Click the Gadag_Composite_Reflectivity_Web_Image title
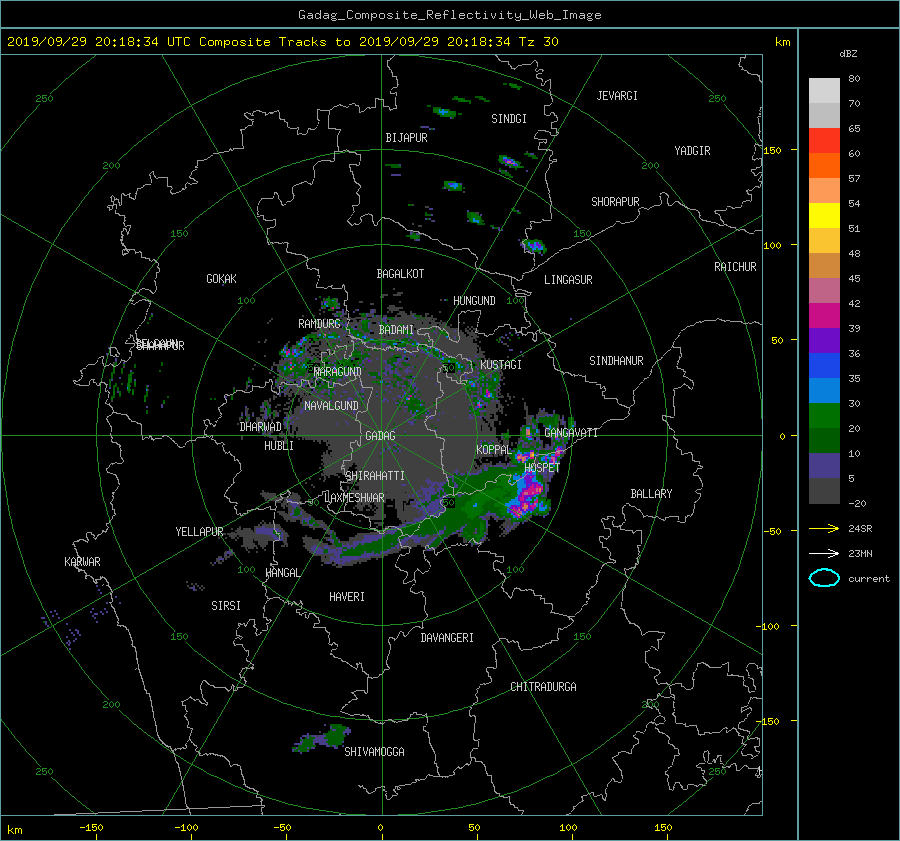The width and height of the screenshot is (900, 841). (x=449, y=15)
